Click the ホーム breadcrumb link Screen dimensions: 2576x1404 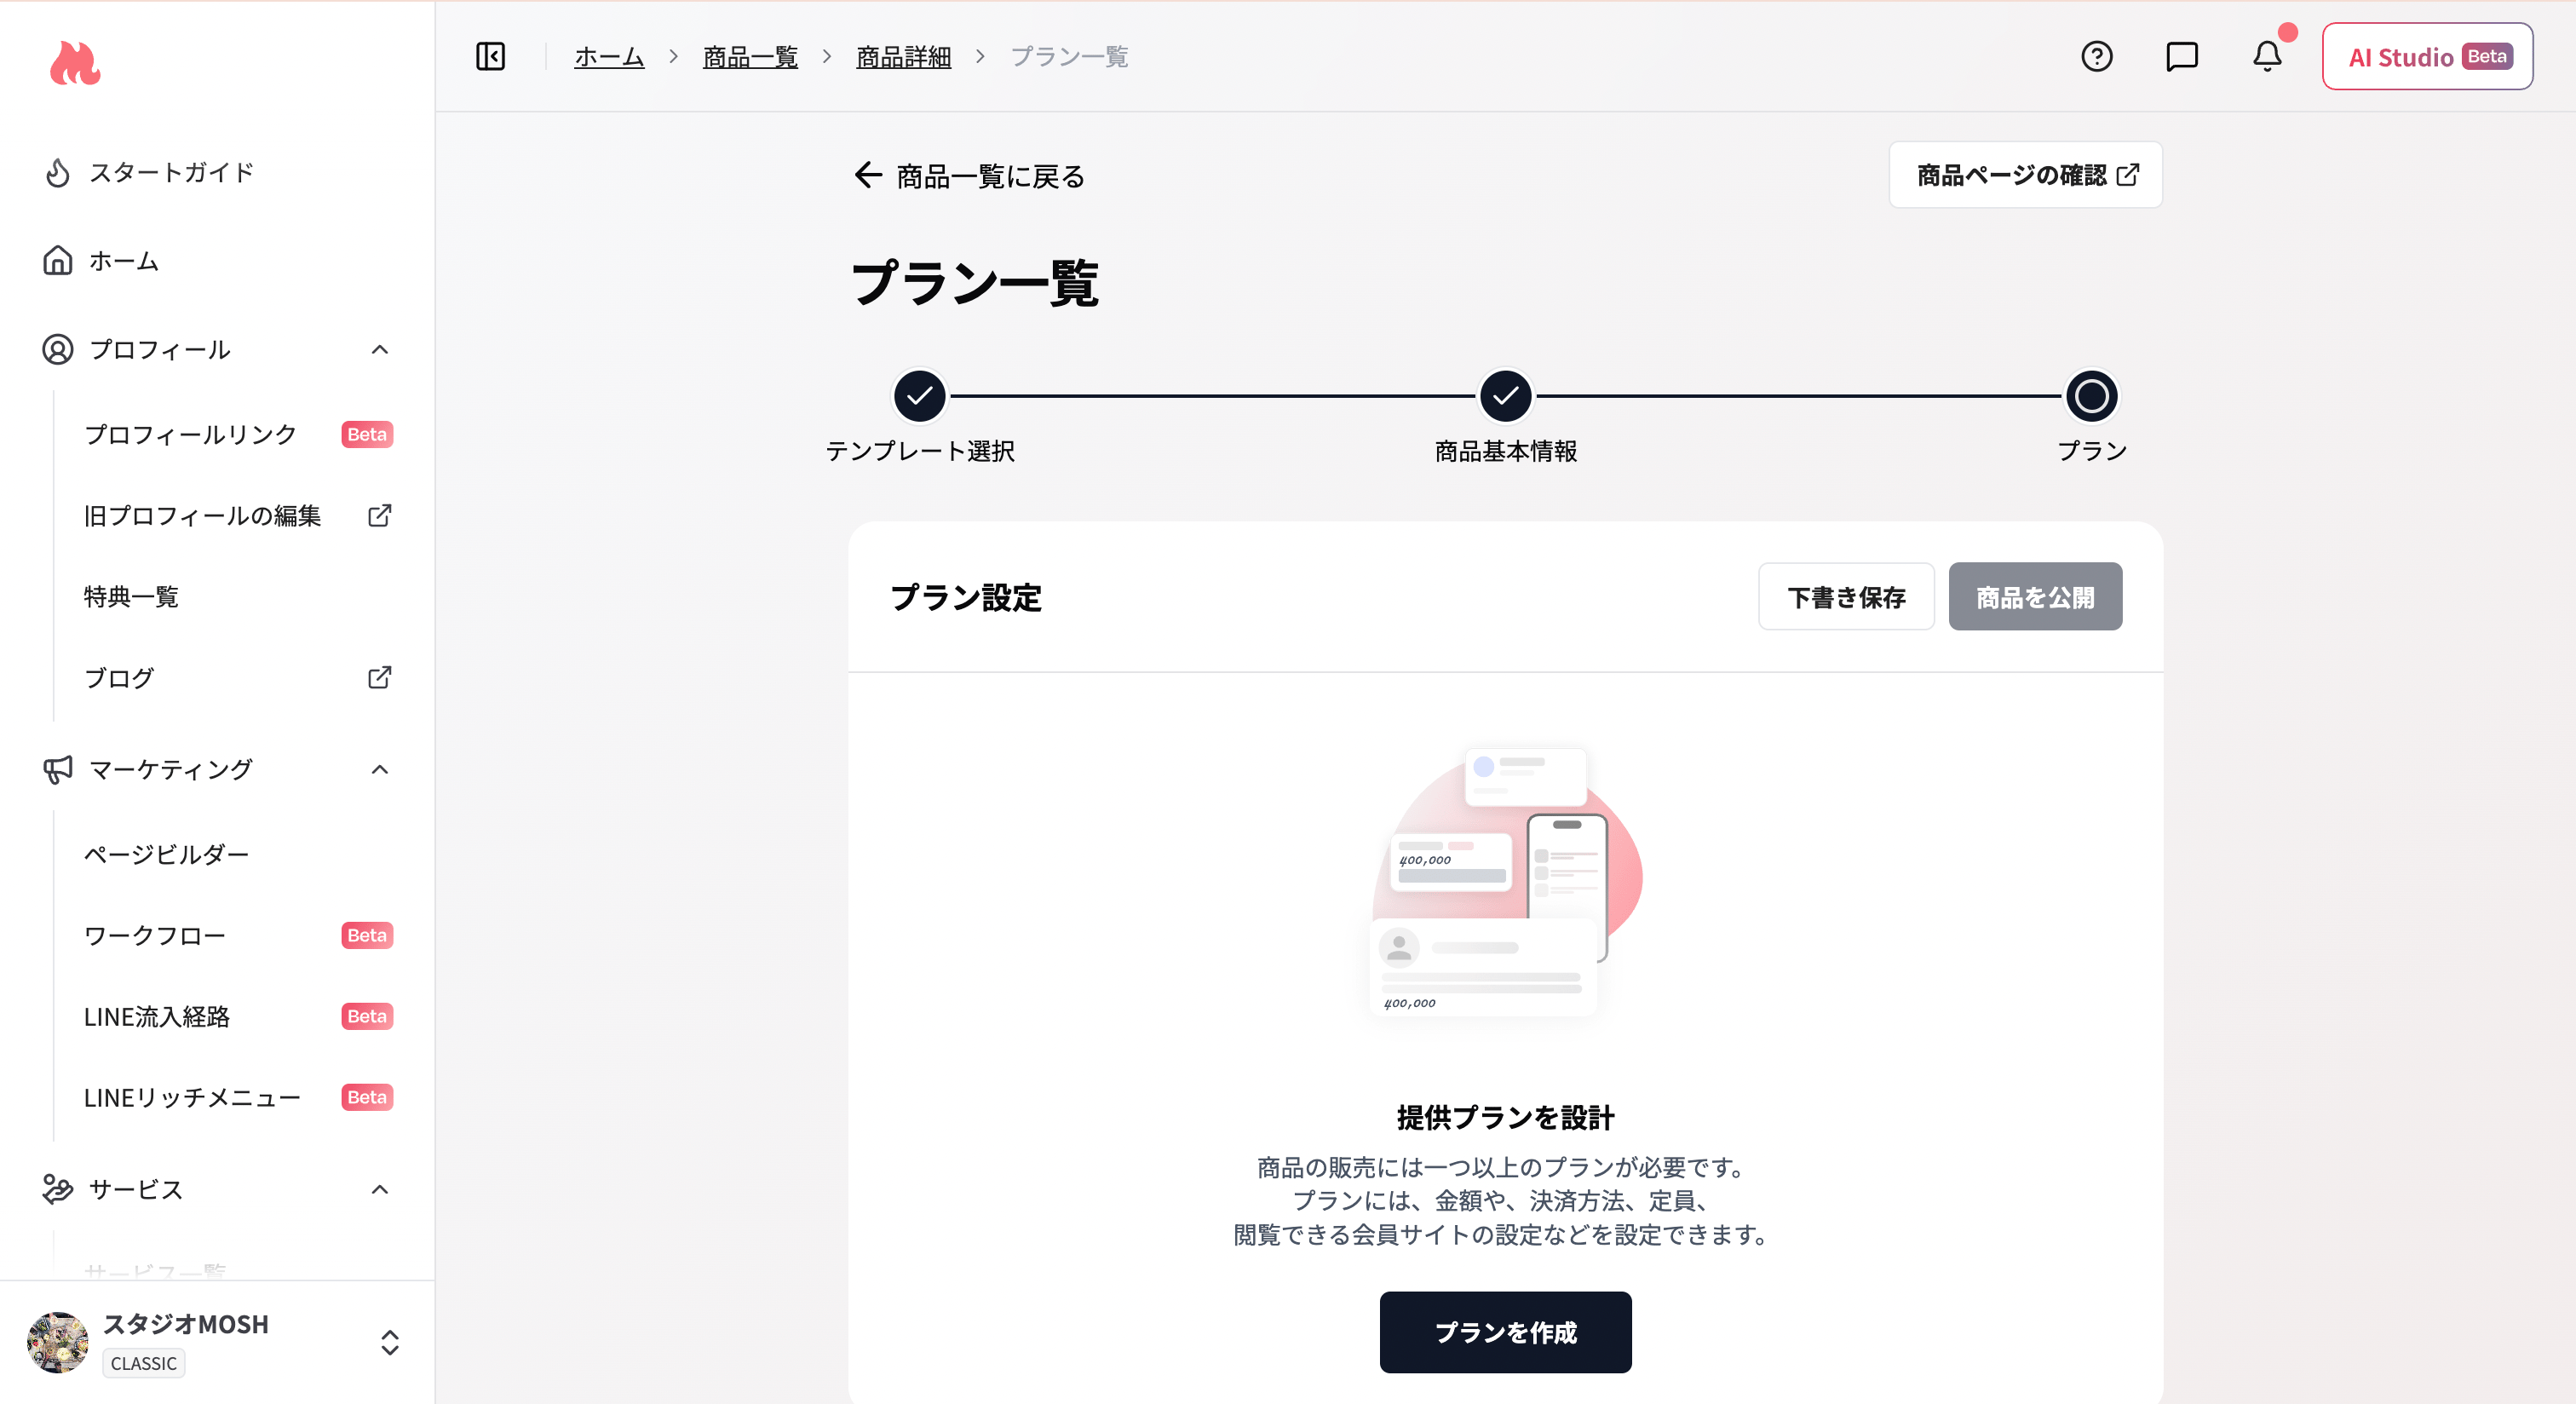[609, 57]
